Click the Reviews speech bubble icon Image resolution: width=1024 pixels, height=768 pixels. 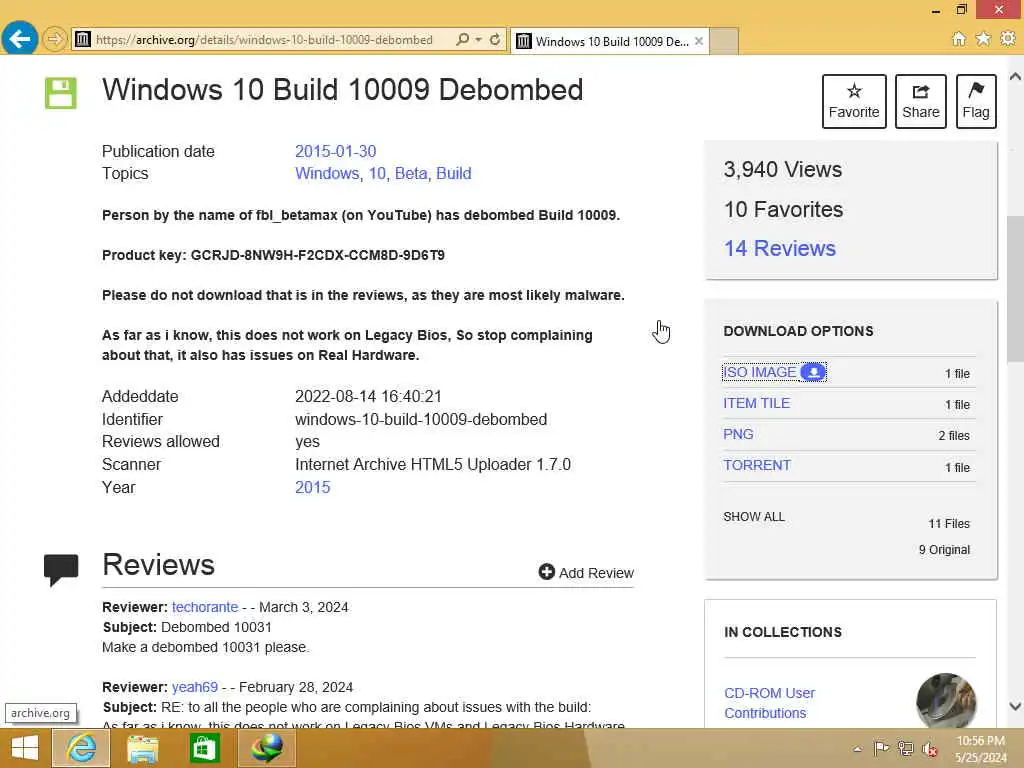[61, 570]
